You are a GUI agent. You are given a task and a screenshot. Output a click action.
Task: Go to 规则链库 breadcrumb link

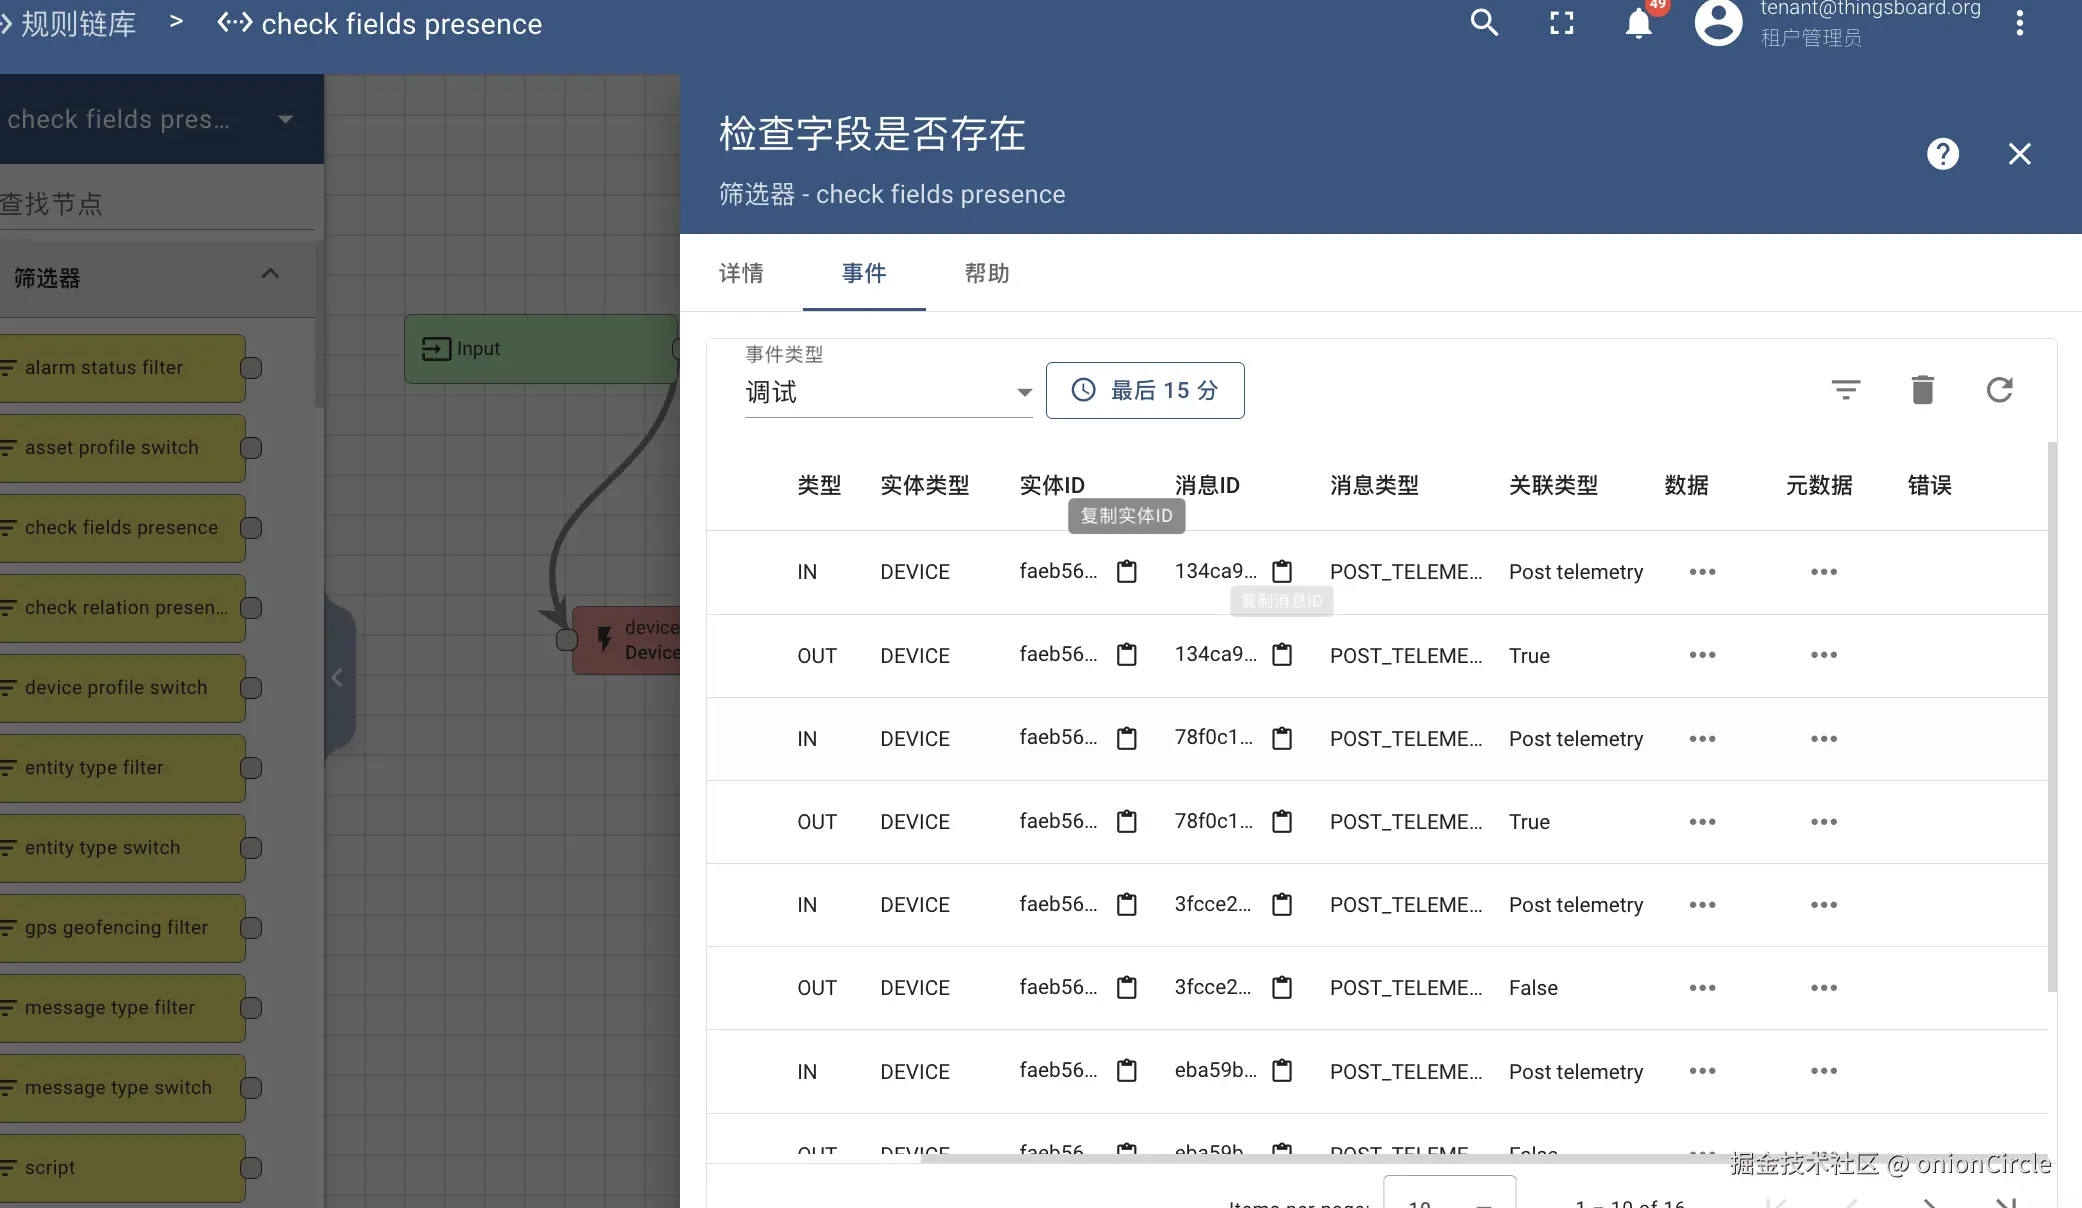78,24
